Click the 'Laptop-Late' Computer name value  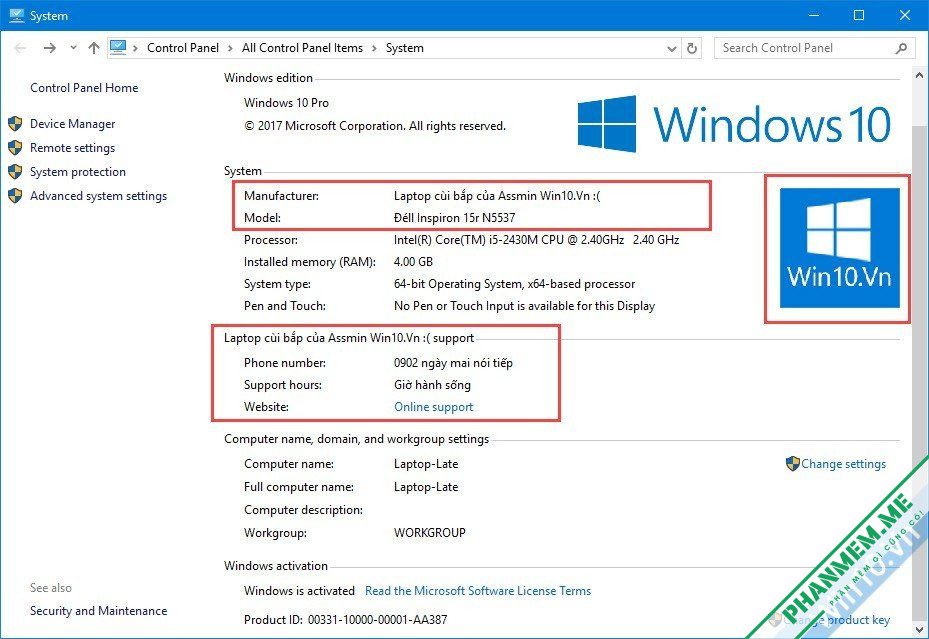426,464
